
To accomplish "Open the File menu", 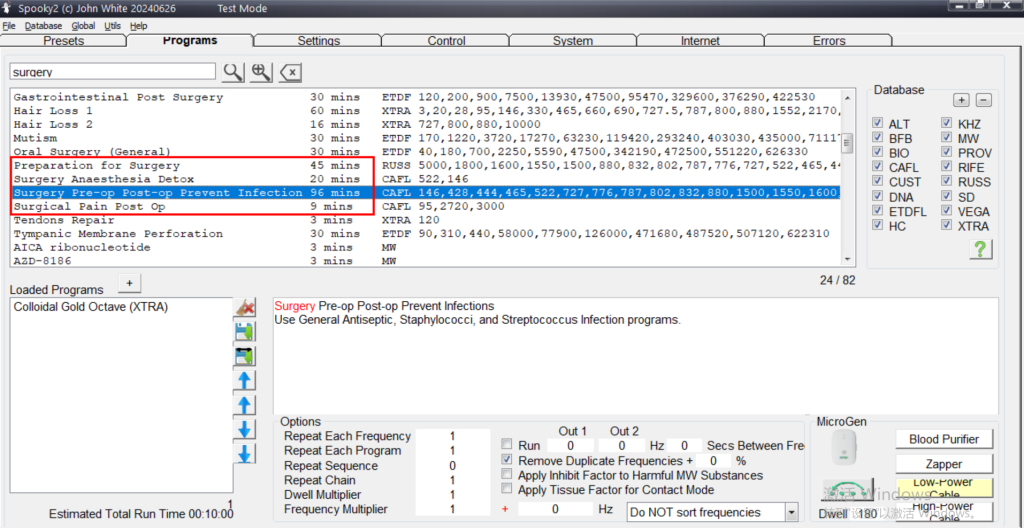I will click(8, 26).
